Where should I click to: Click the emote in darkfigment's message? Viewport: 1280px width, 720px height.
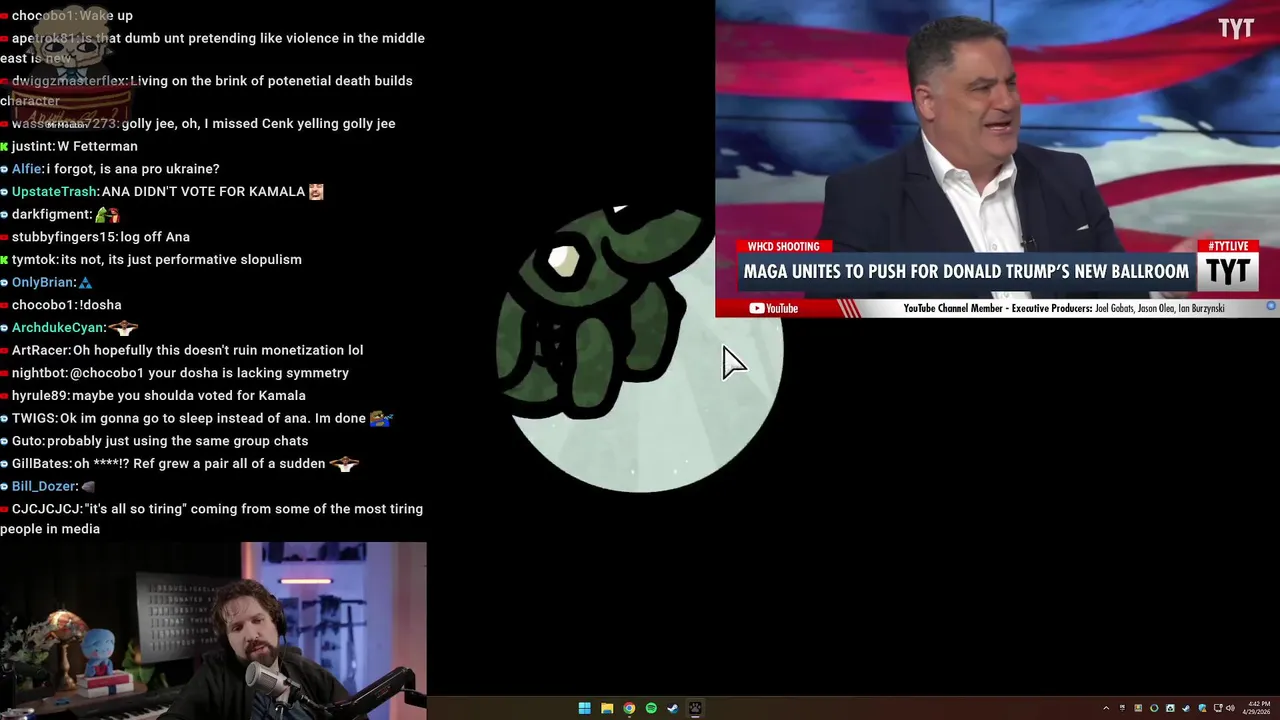coord(107,214)
